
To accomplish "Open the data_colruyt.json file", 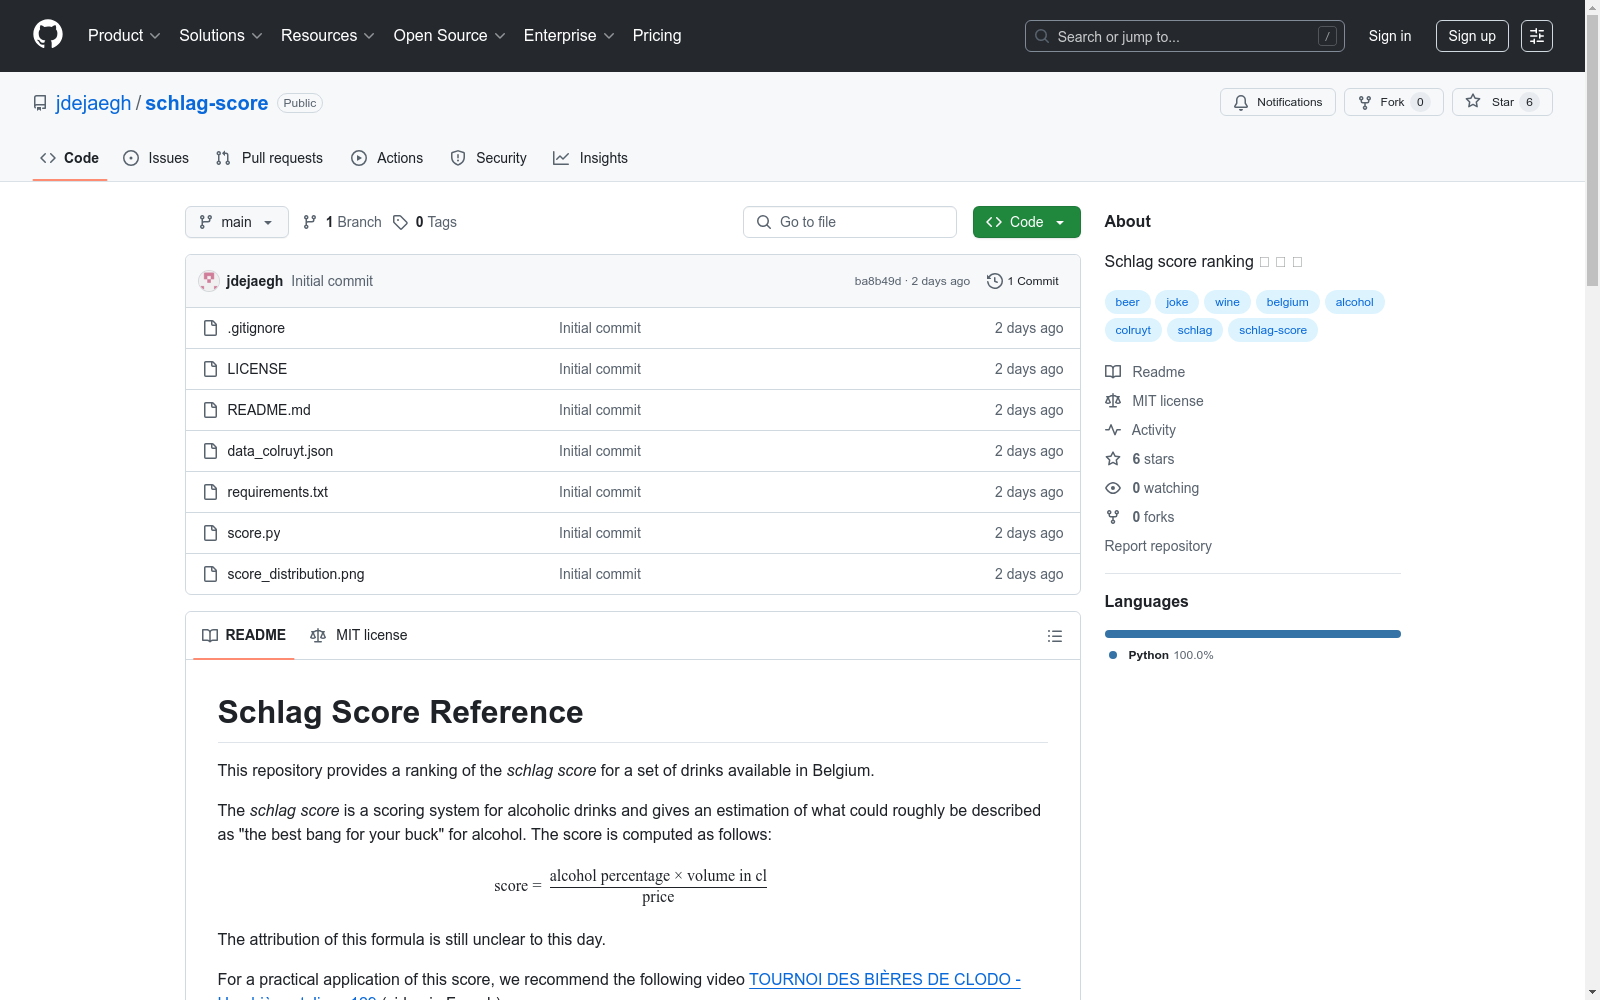I will coord(280,451).
